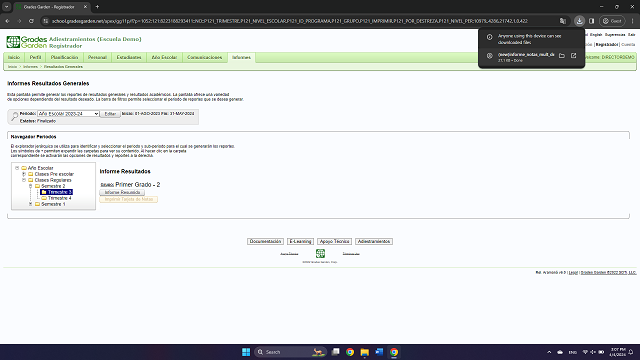Click the browser address bar URL
Image resolution: width=640 pixels, height=360 pixels.
point(289,21)
